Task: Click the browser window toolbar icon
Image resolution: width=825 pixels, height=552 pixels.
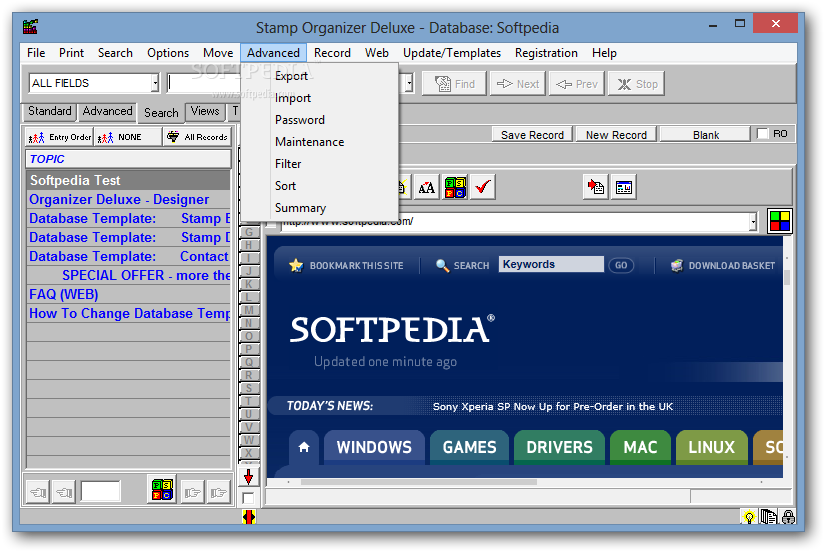Action: [x=624, y=187]
